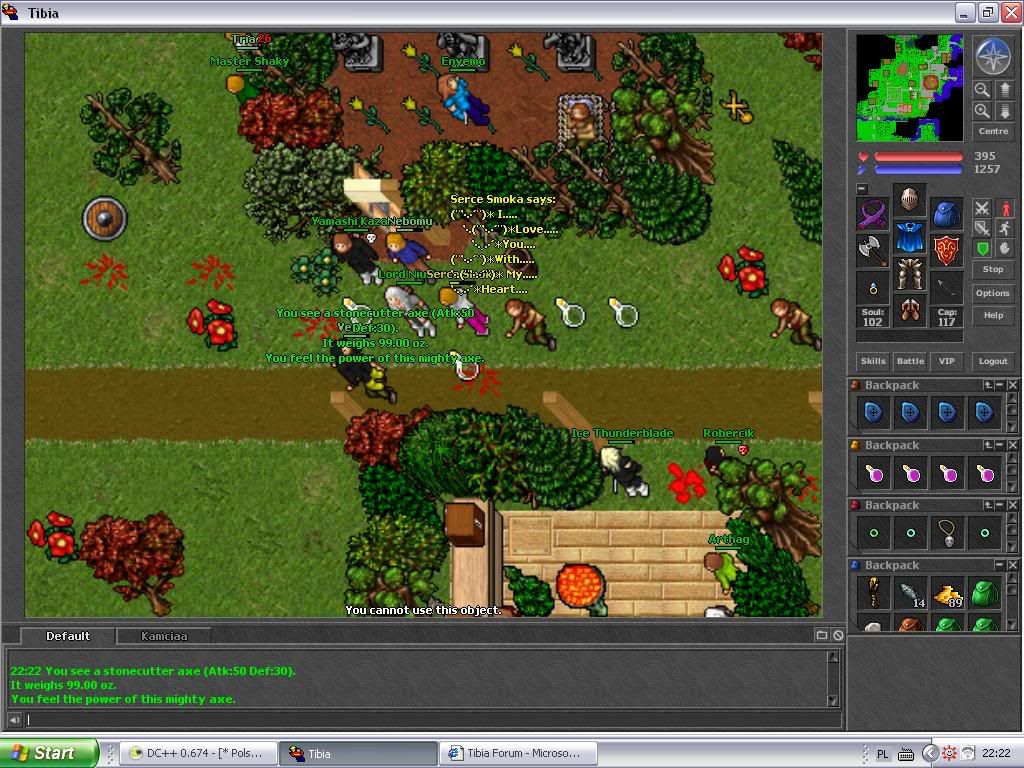Open the VIP list

pyautogui.click(x=946, y=361)
